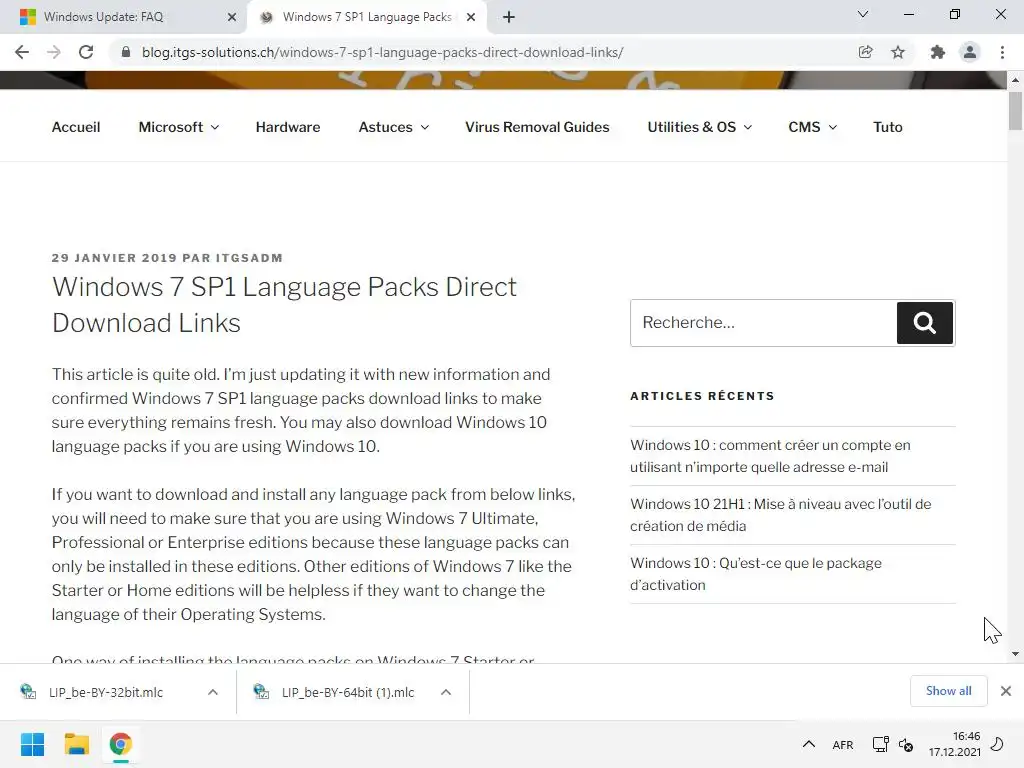
Task: Open the Utilities & OS menu
Action: [692, 127]
